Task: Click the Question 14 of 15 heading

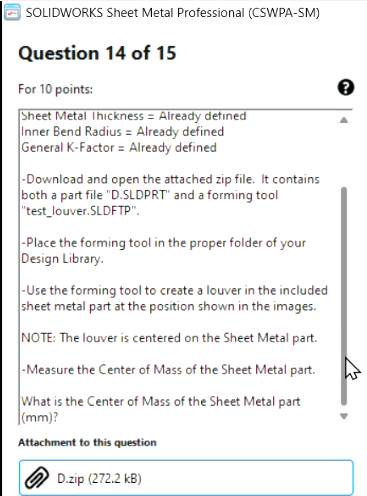Action: tap(97, 53)
